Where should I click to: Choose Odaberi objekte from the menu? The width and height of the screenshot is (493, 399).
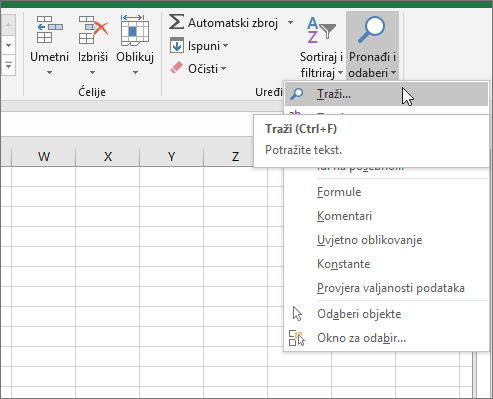point(386,314)
